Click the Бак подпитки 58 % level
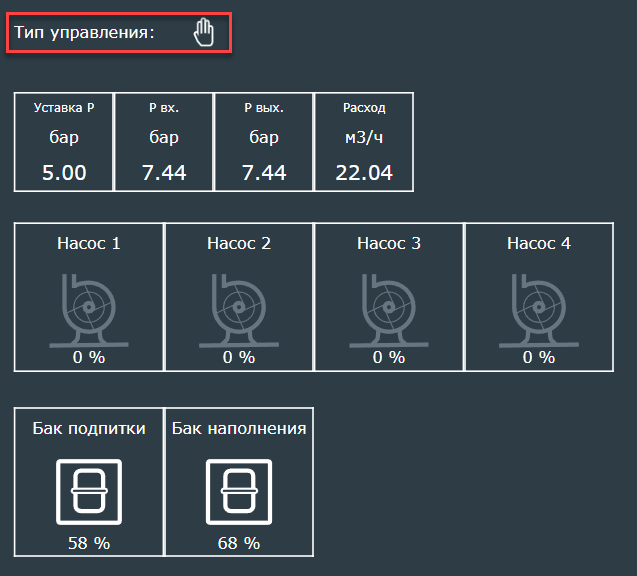The width and height of the screenshot is (637, 576). 88,543
